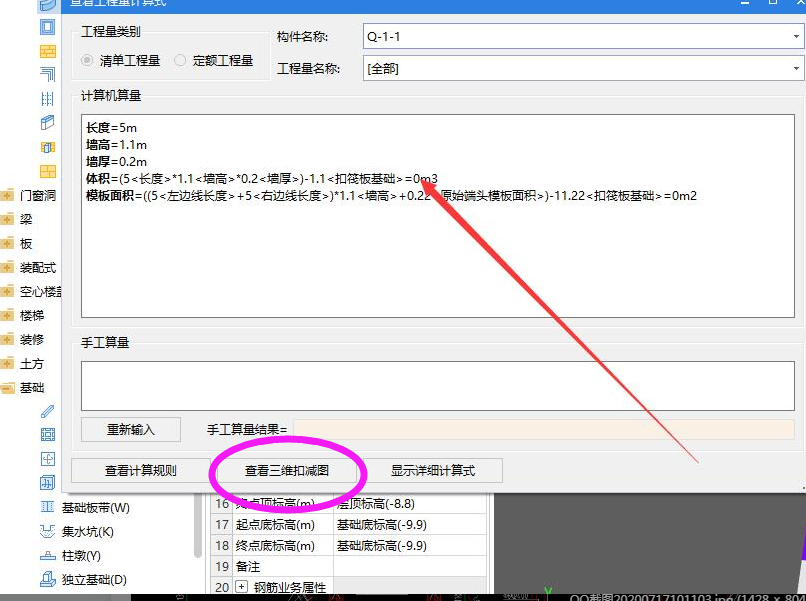Click the 3D wall block outline icon

[47, 122]
